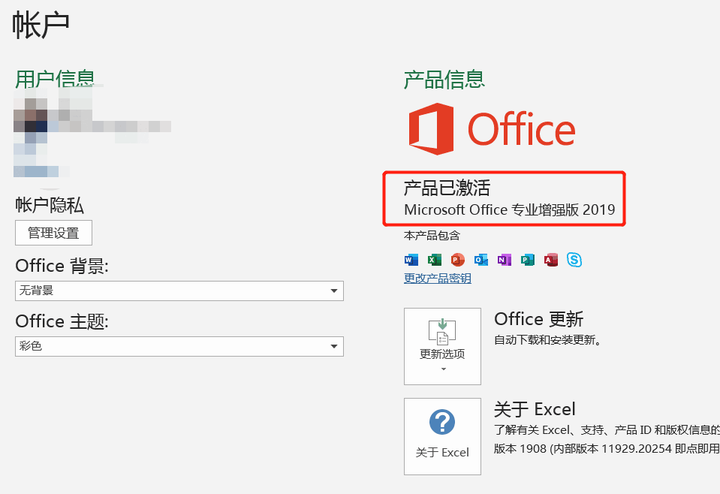Screen dimensions: 720x494
Task: Click the PowerPoint app icon
Action: [x=458, y=260]
